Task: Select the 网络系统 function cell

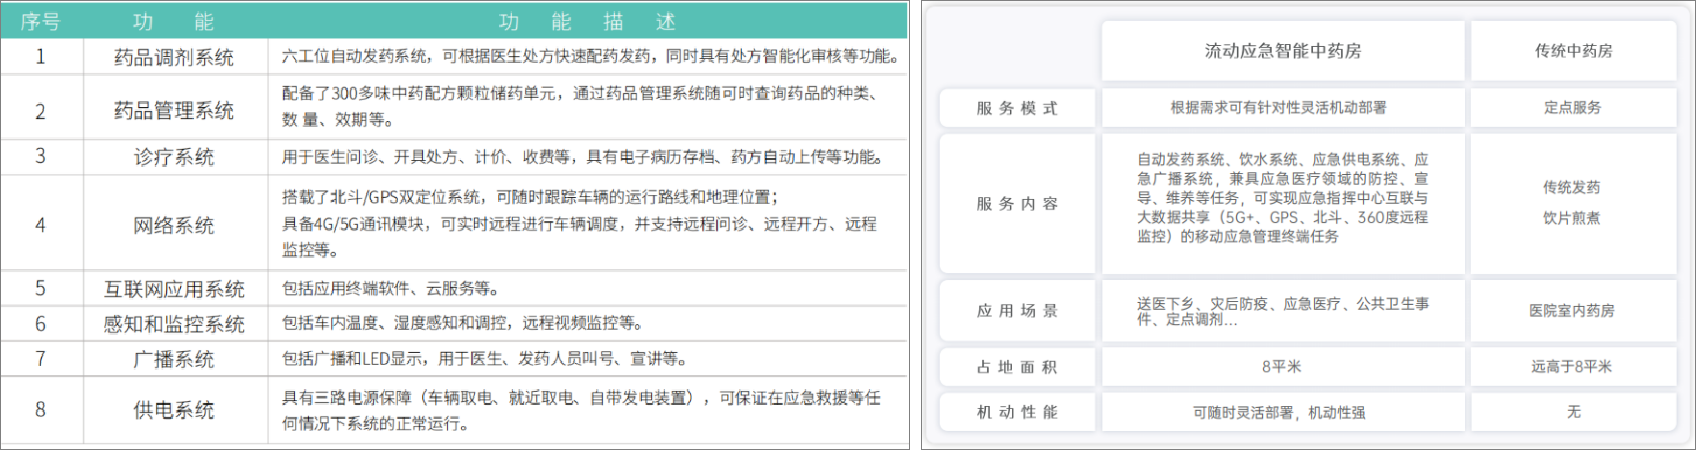Action: point(174,225)
